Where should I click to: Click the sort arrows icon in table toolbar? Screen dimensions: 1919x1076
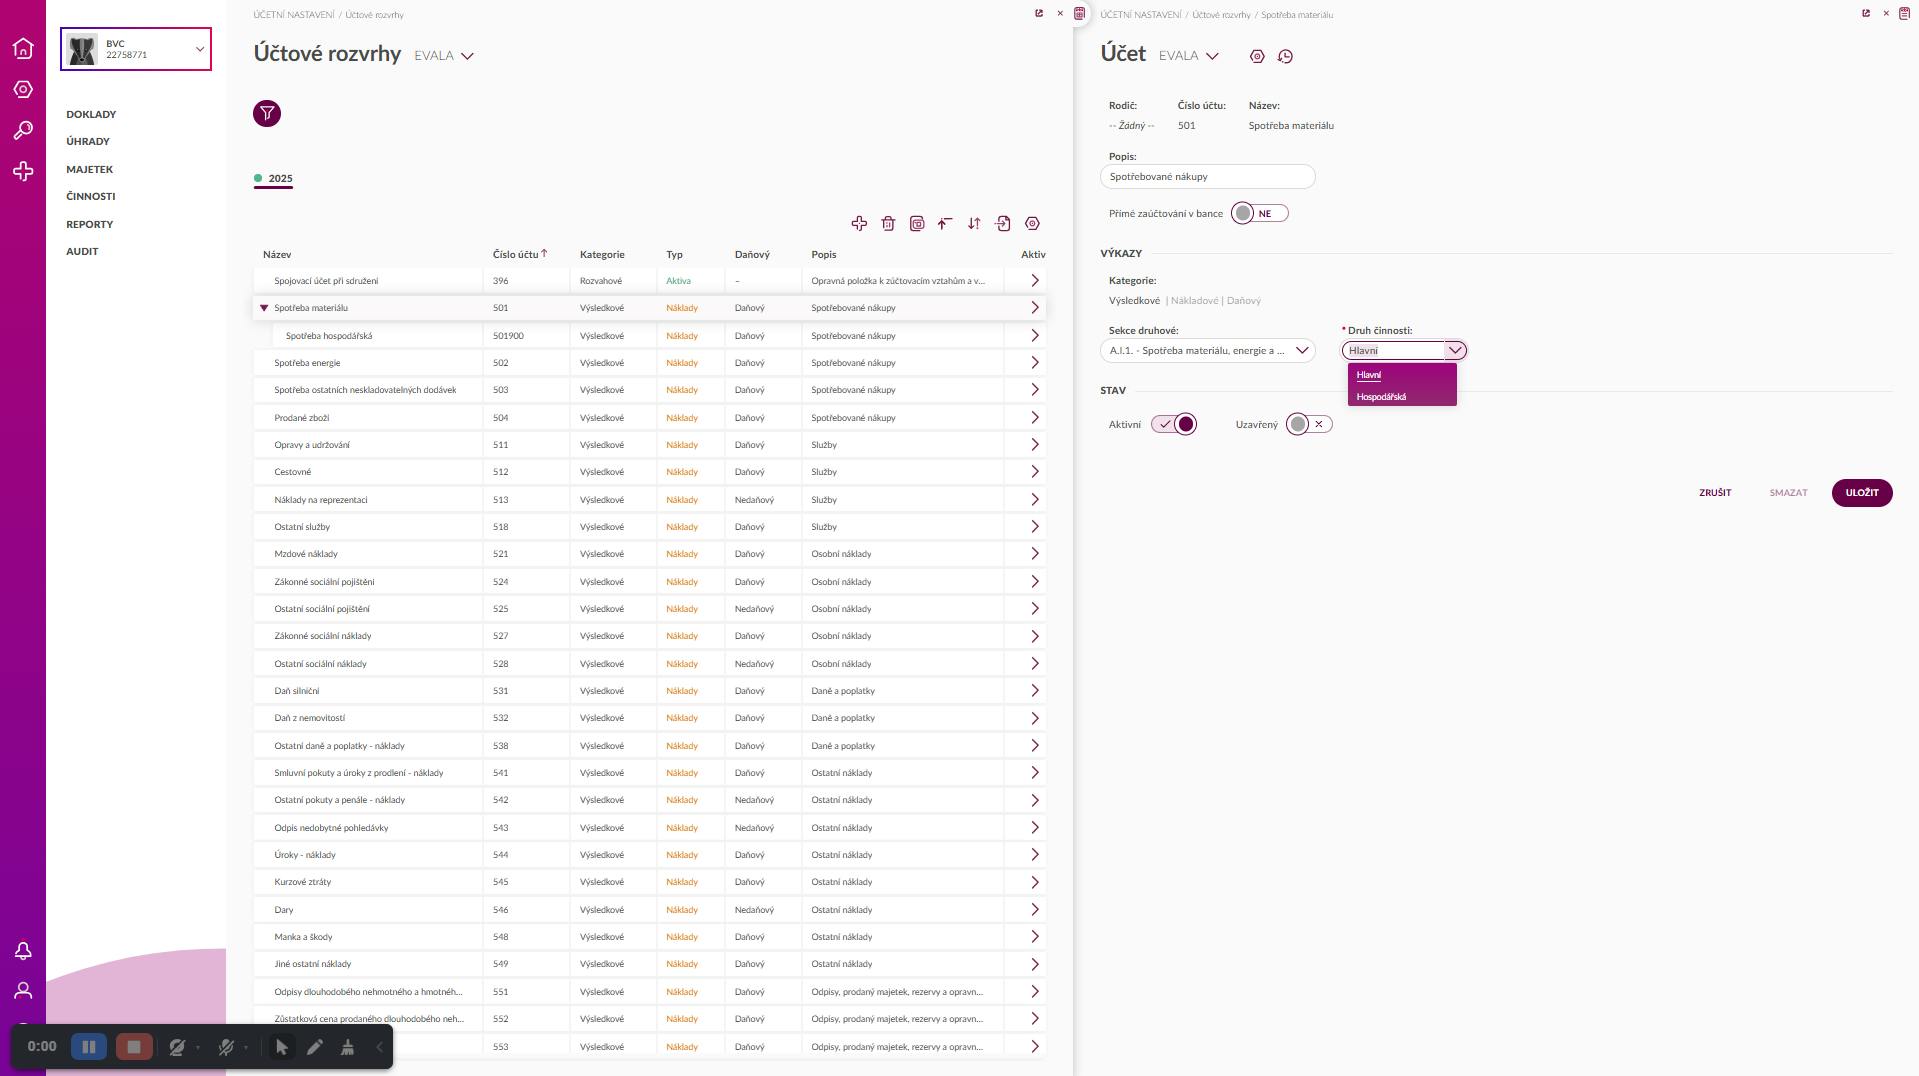(x=974, y=224)
